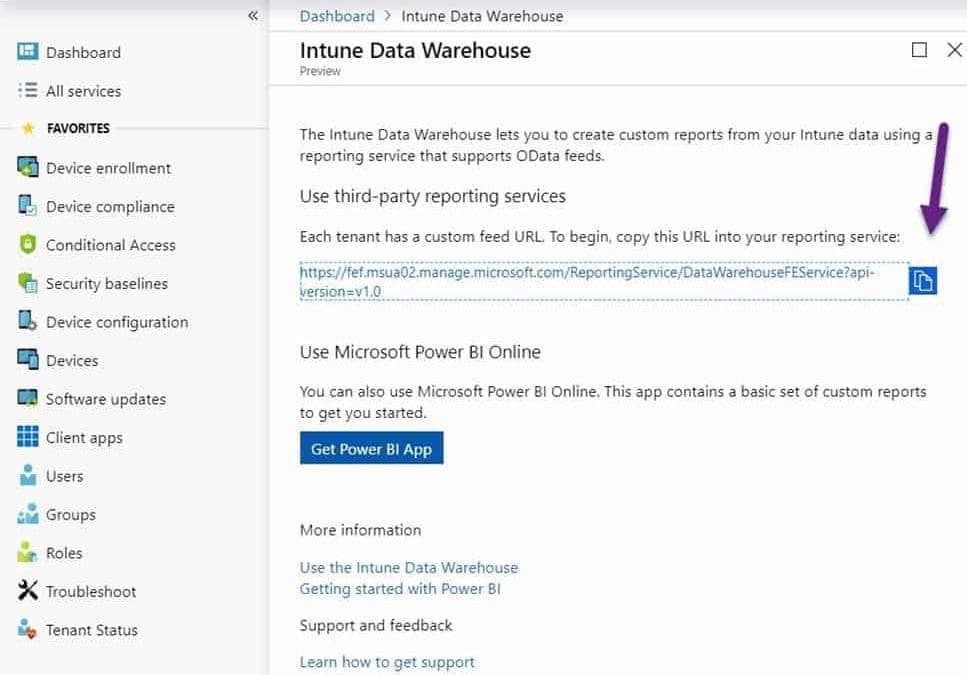The height and width of the screenshot is (675, 967).
Task: Click the Conditional Access shield icon
Action: [28, 244]
